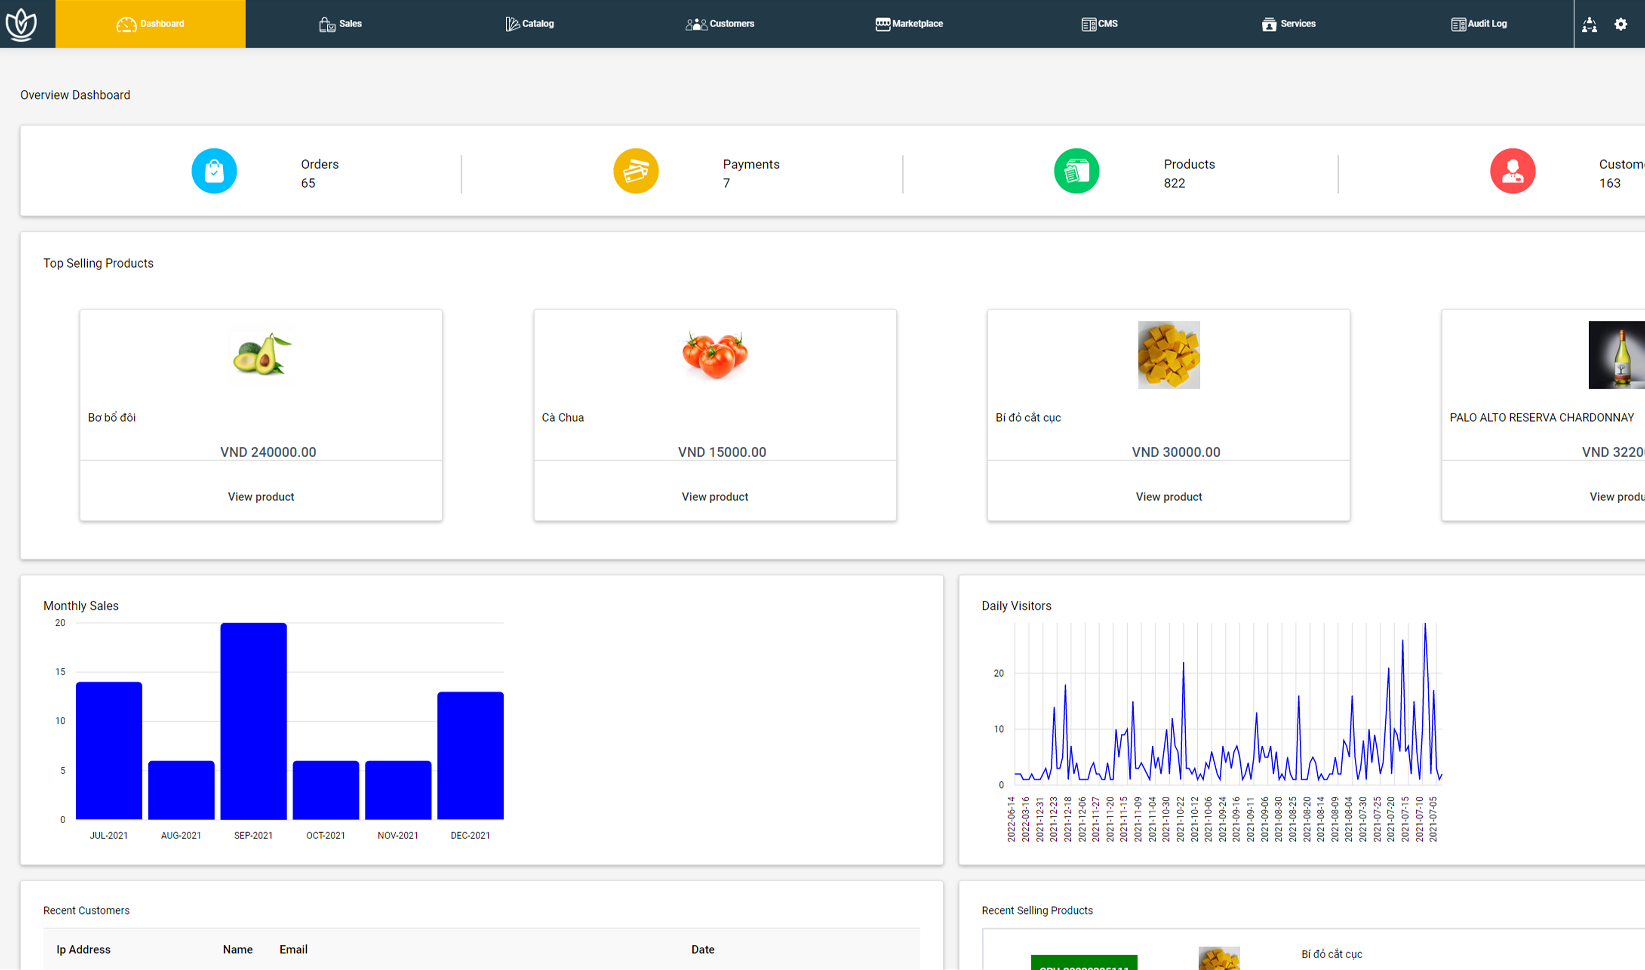1645x970 pixels.
Task: Open the settings gear icon
Action: pos(1621,24)
